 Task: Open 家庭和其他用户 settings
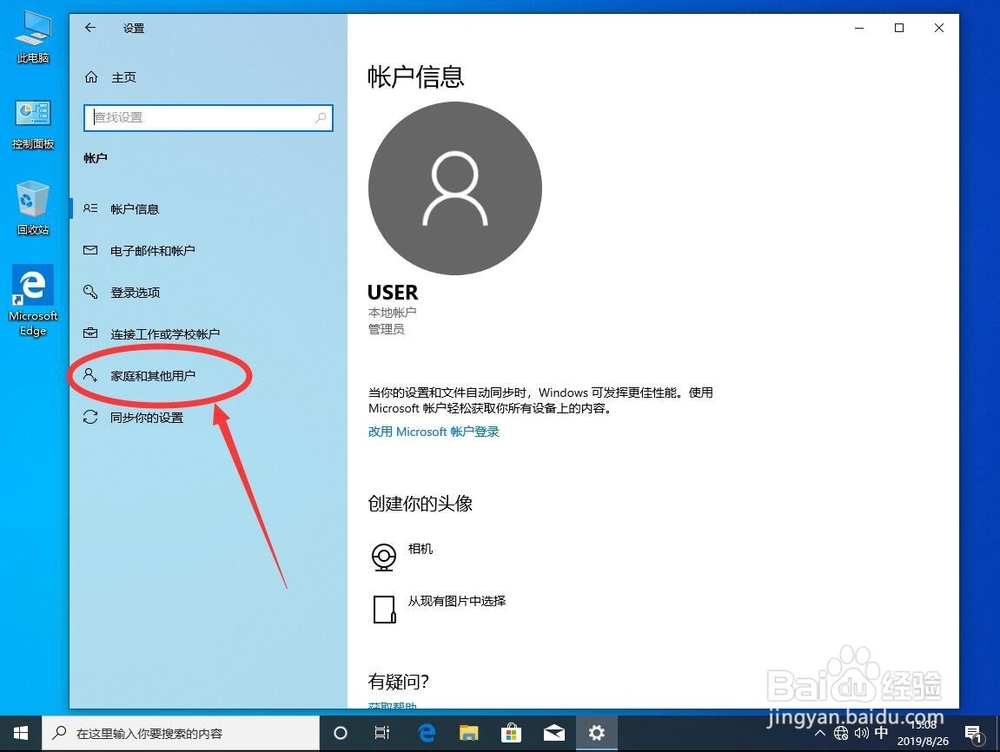point(208,376)
